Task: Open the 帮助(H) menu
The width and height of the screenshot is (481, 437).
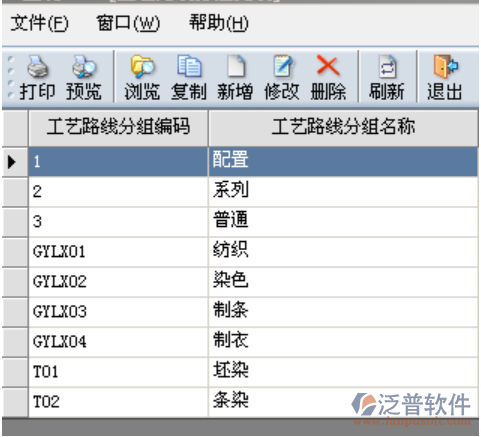Action: [x=219, y=23]
